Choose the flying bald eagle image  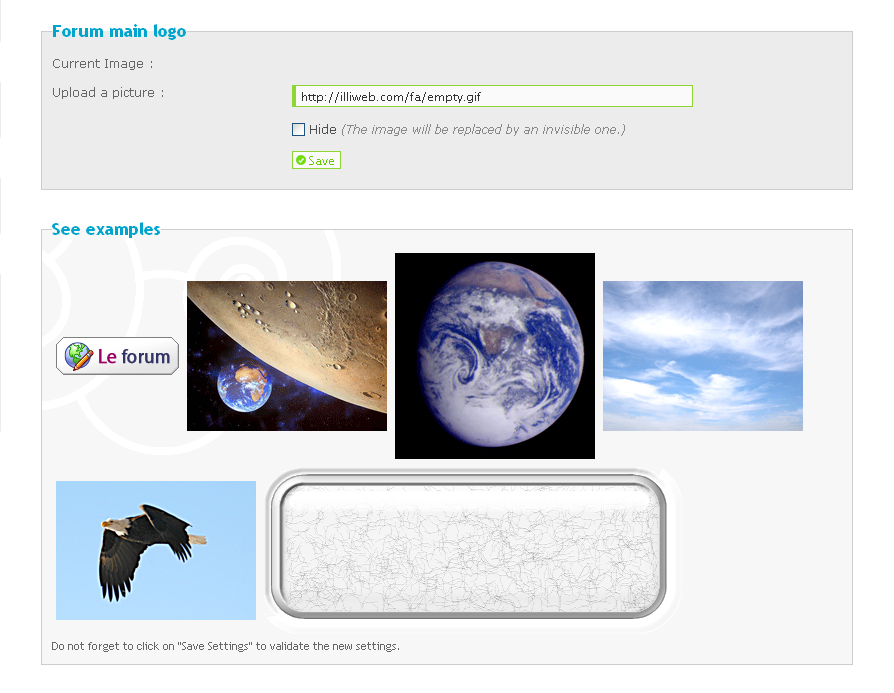(156, 550)
